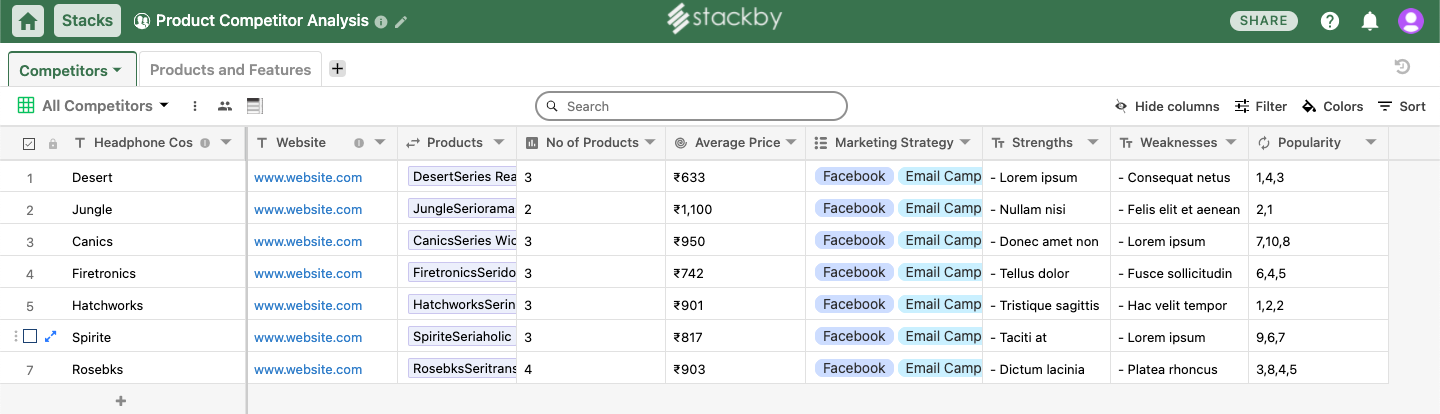Click the Search input field
The height and width of the screenshot is (414, 1440).
tap(691, 106)
